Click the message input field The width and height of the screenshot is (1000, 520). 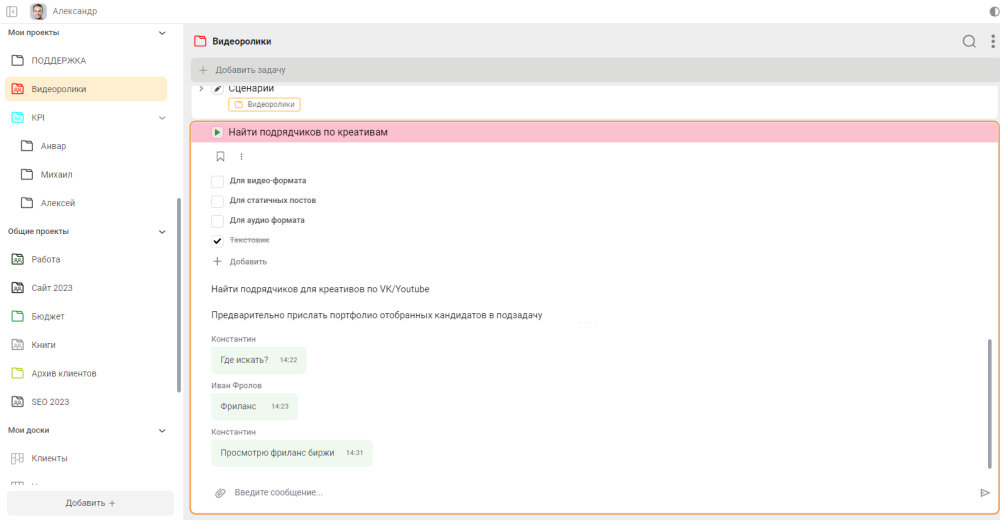click(599, 493)
